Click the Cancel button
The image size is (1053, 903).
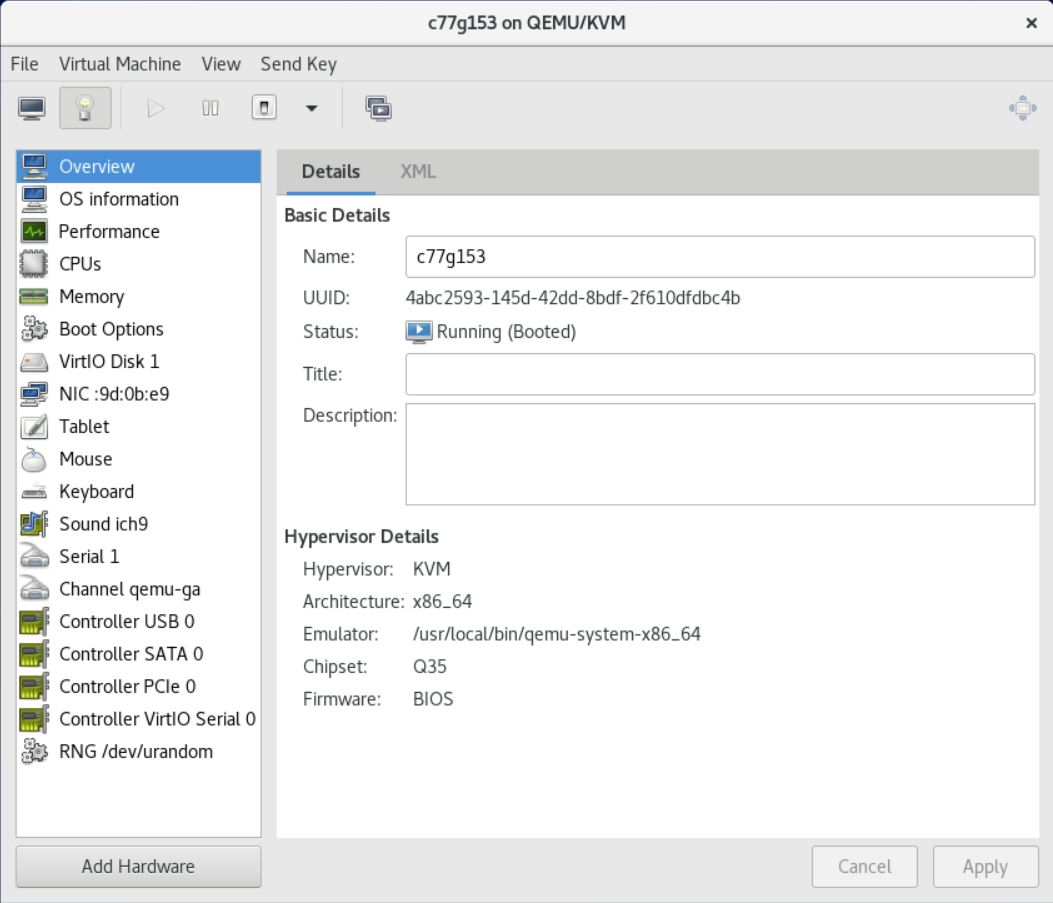pyautogui.click(x=864, y=866)
